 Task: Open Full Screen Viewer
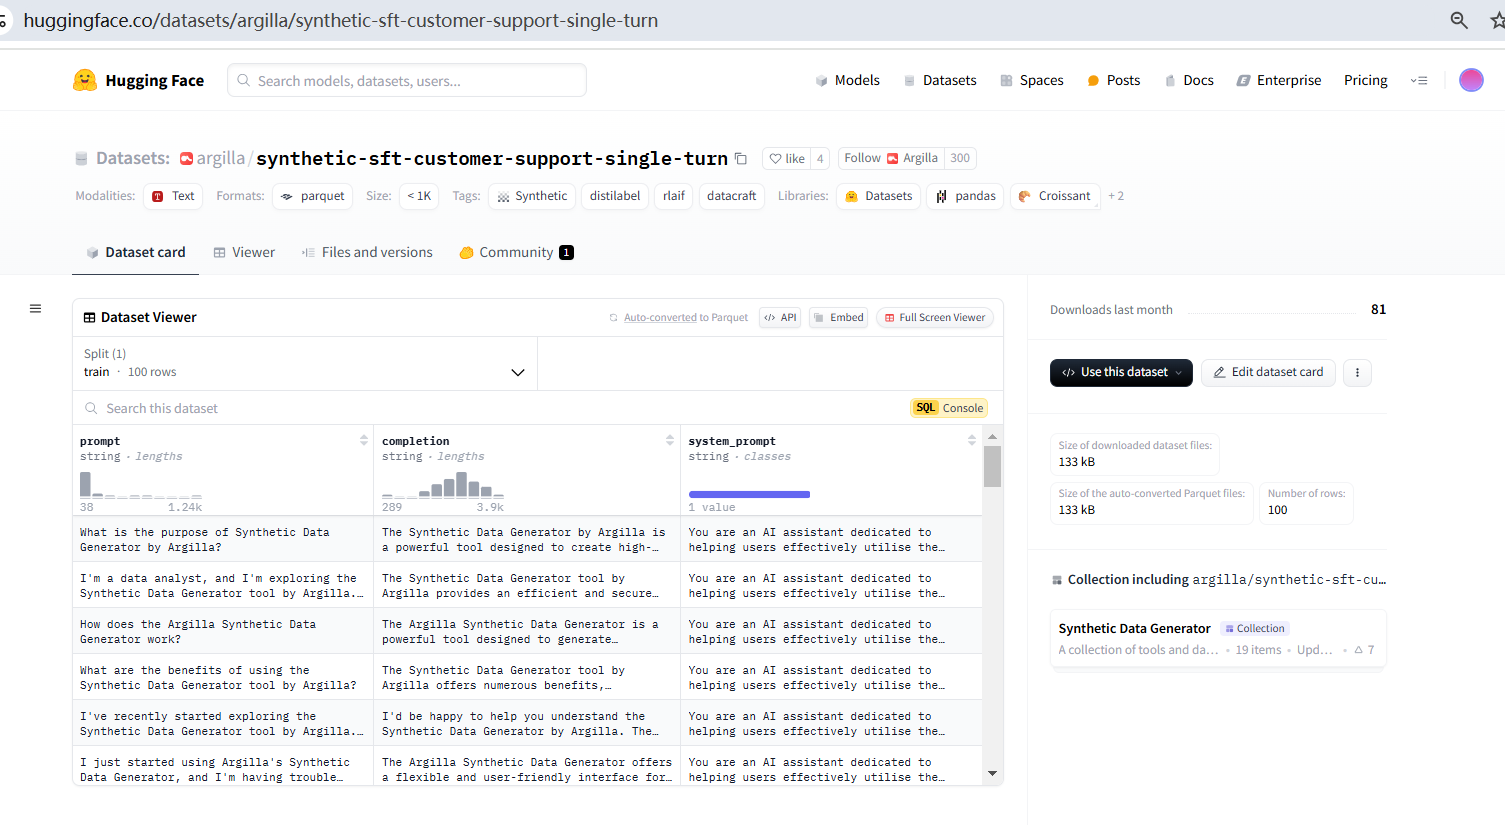[935, 317]
